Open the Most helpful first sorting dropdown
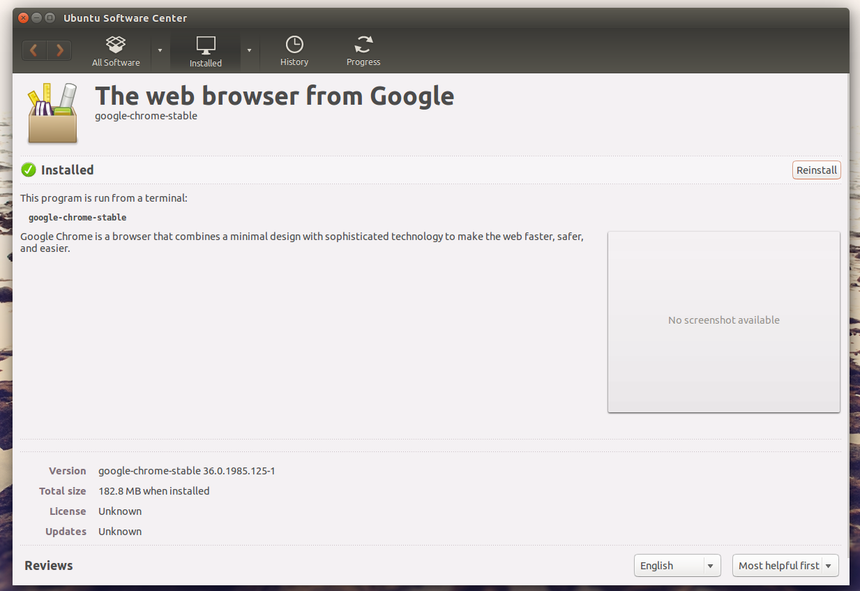860x591 pixels. 786,566
